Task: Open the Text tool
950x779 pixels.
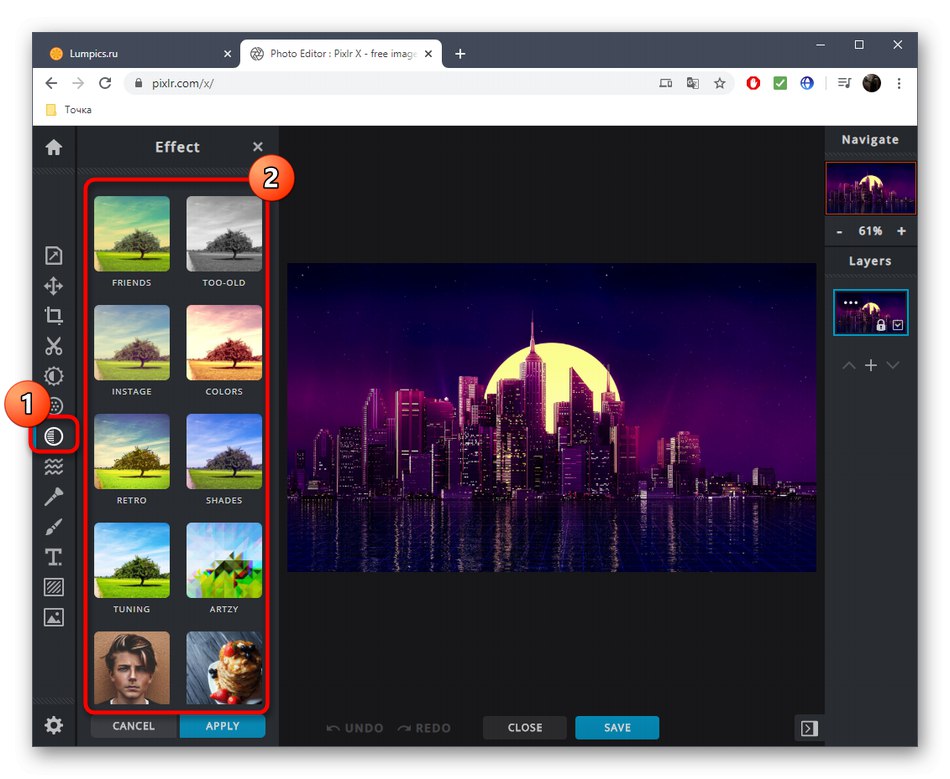Action: point(54,556)
